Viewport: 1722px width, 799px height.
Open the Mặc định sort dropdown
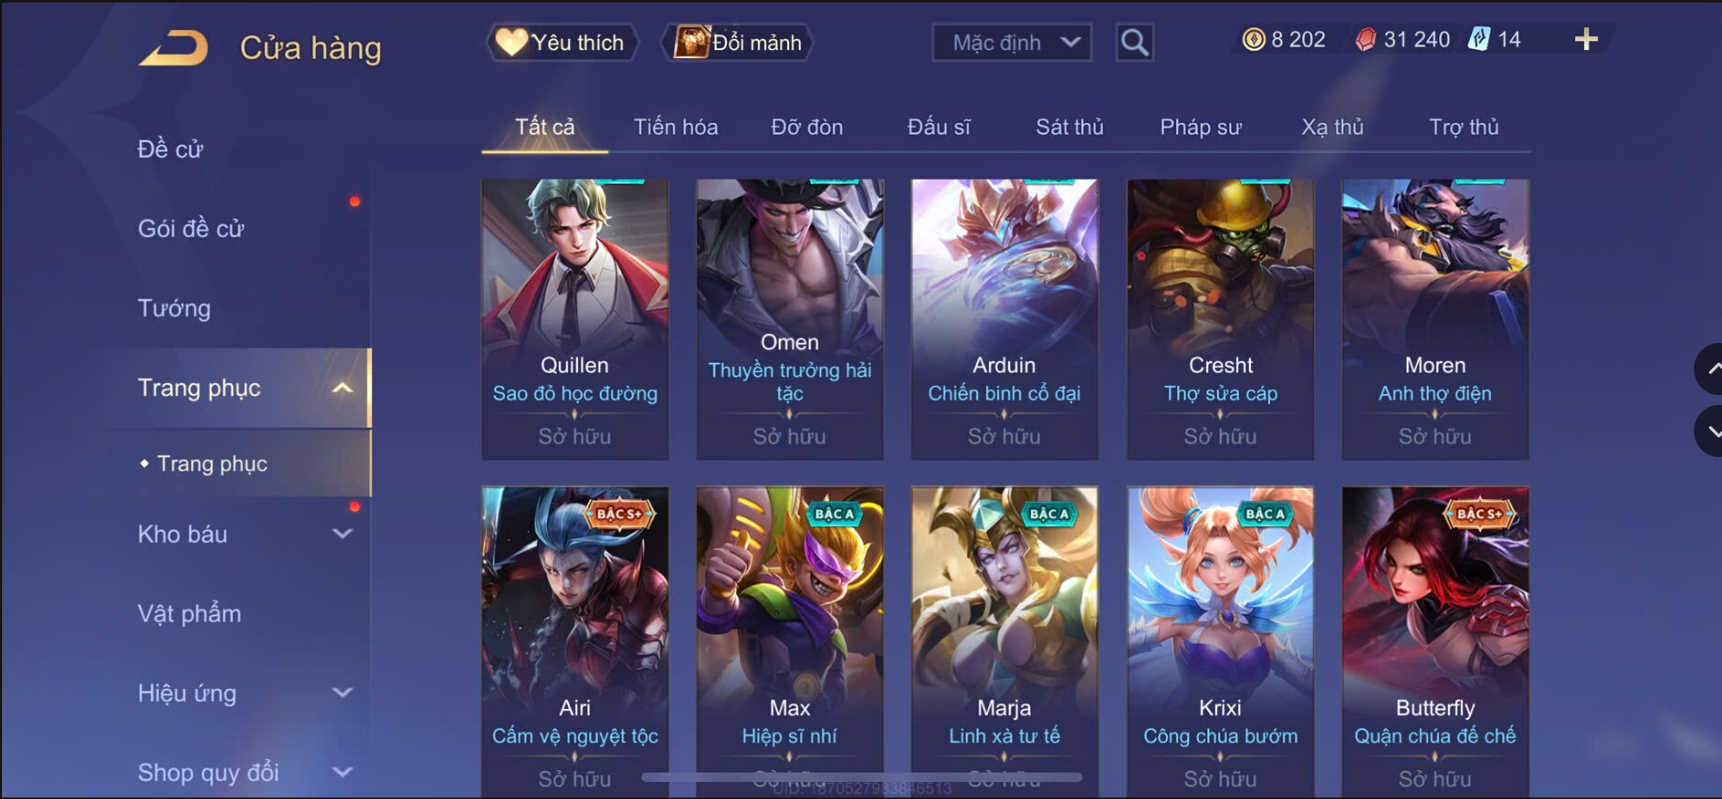click(1012, 42)
